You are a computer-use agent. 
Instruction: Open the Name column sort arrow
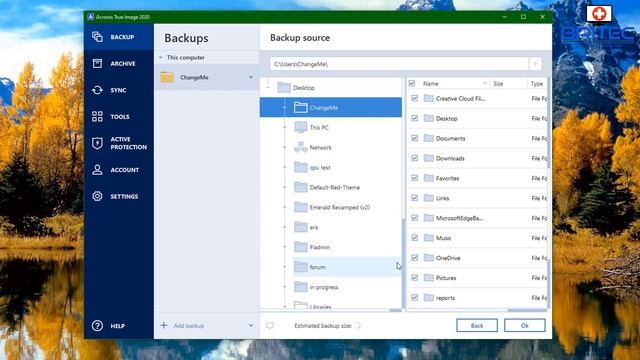(x=484, y=83)
